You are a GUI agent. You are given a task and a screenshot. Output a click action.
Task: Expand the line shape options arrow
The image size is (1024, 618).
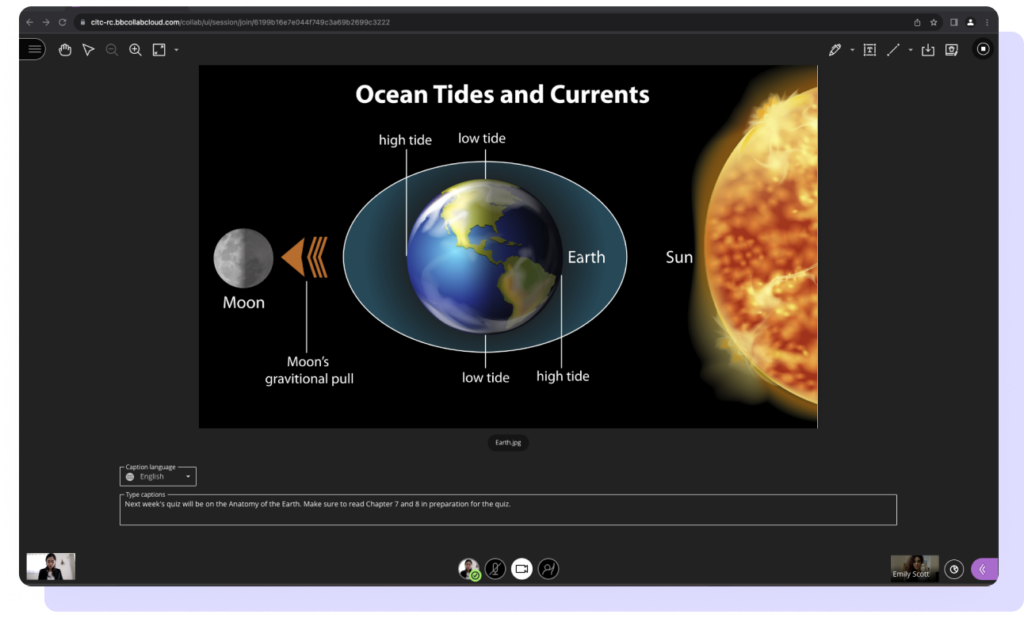click(x=910, y=50)
